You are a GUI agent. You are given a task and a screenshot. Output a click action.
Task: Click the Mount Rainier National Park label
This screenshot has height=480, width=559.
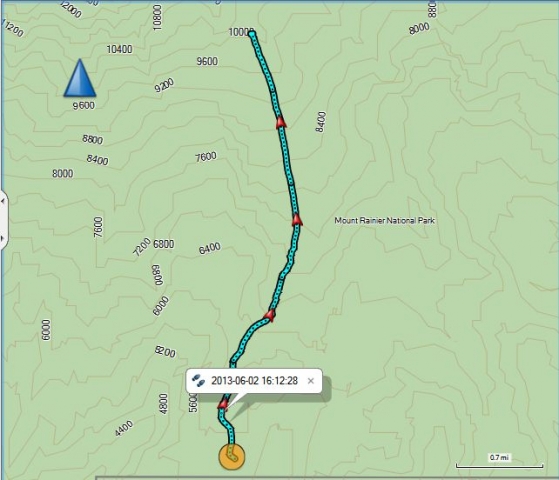(384, 220)
